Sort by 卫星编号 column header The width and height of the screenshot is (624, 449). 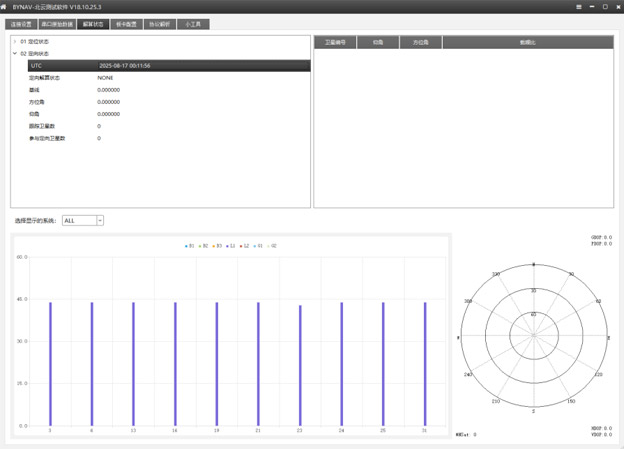click(336, 43)
